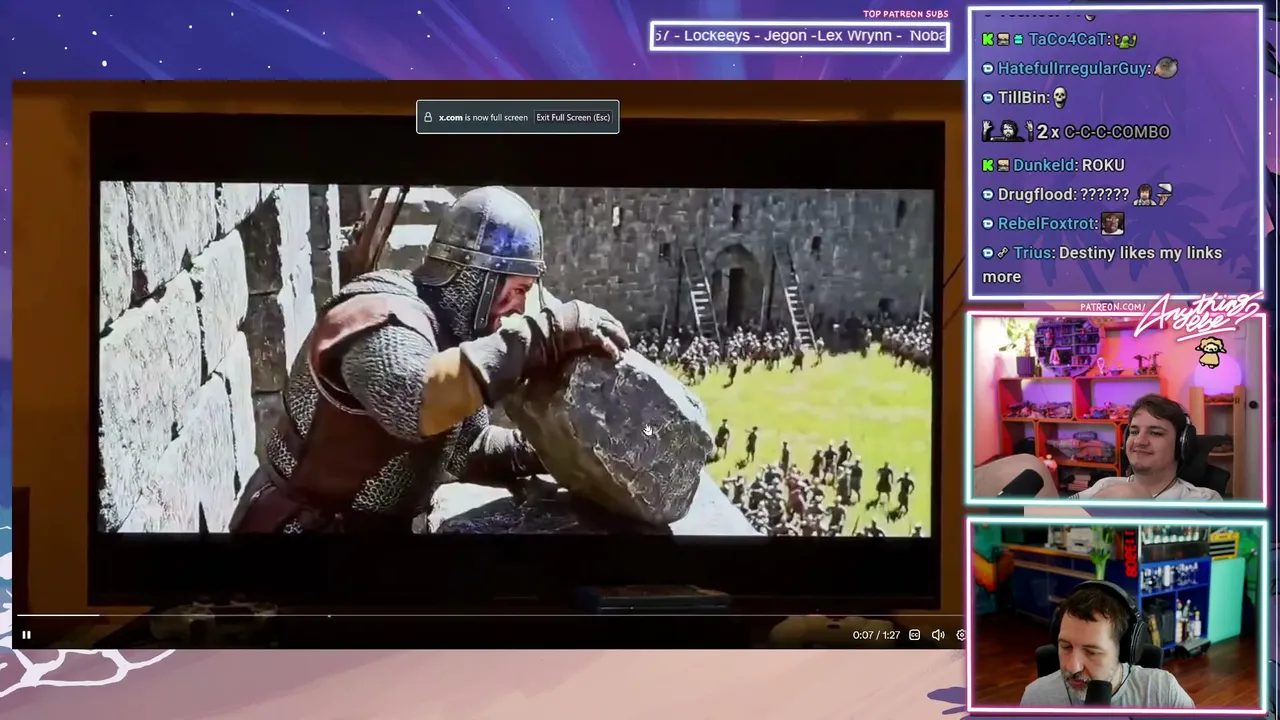Open the video settings gear
1280x720 pixels.
(x=961, y=635)
